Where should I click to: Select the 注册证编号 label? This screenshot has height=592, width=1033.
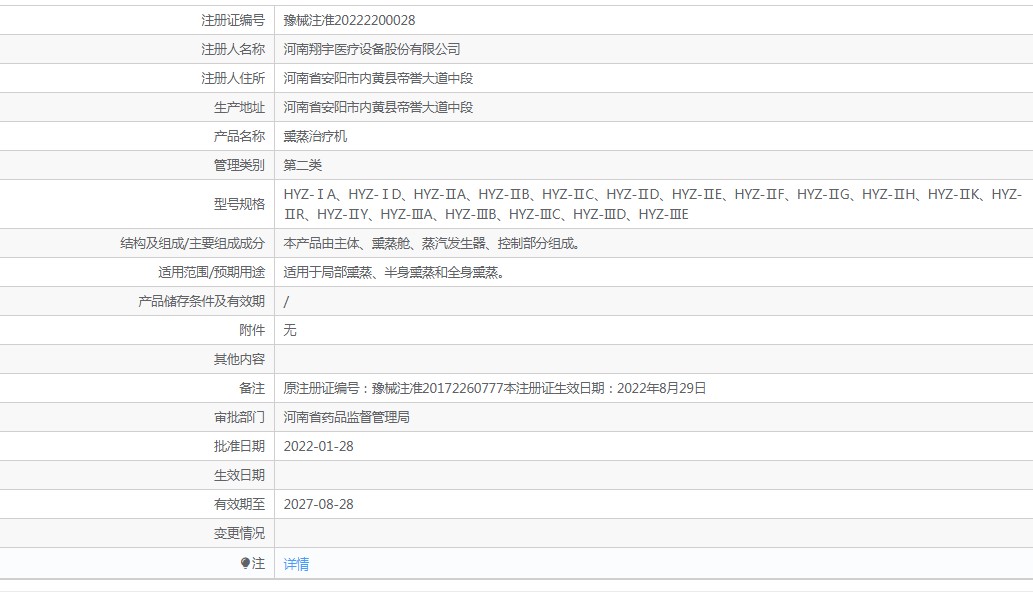tap(233, 20)
